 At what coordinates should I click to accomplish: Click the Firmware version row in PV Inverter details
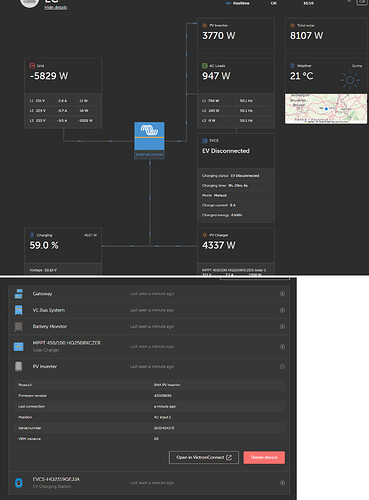point(150,396)
